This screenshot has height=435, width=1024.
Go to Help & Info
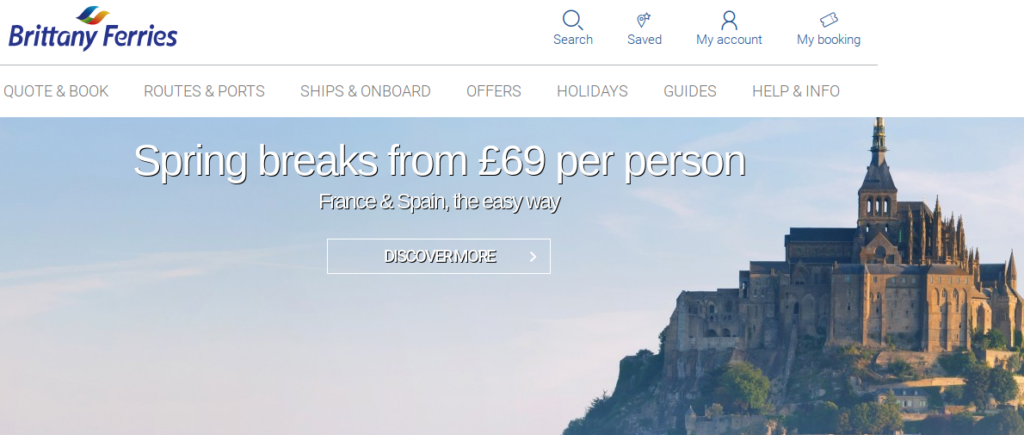[795, 91]
